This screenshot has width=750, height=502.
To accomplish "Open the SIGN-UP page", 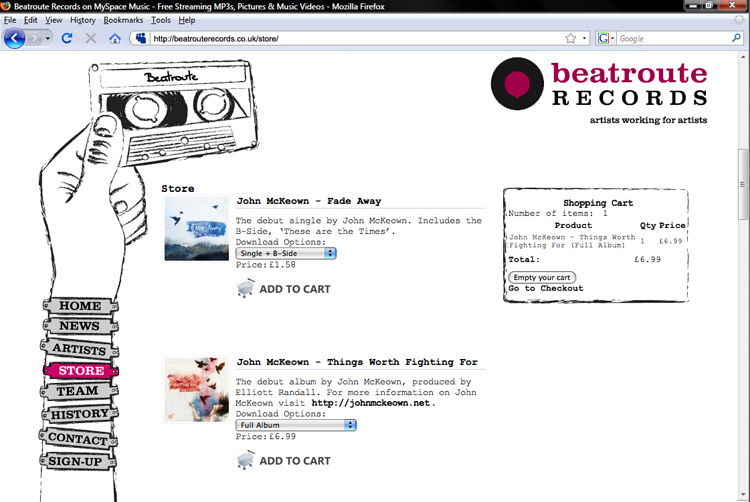I will point(76,461).
